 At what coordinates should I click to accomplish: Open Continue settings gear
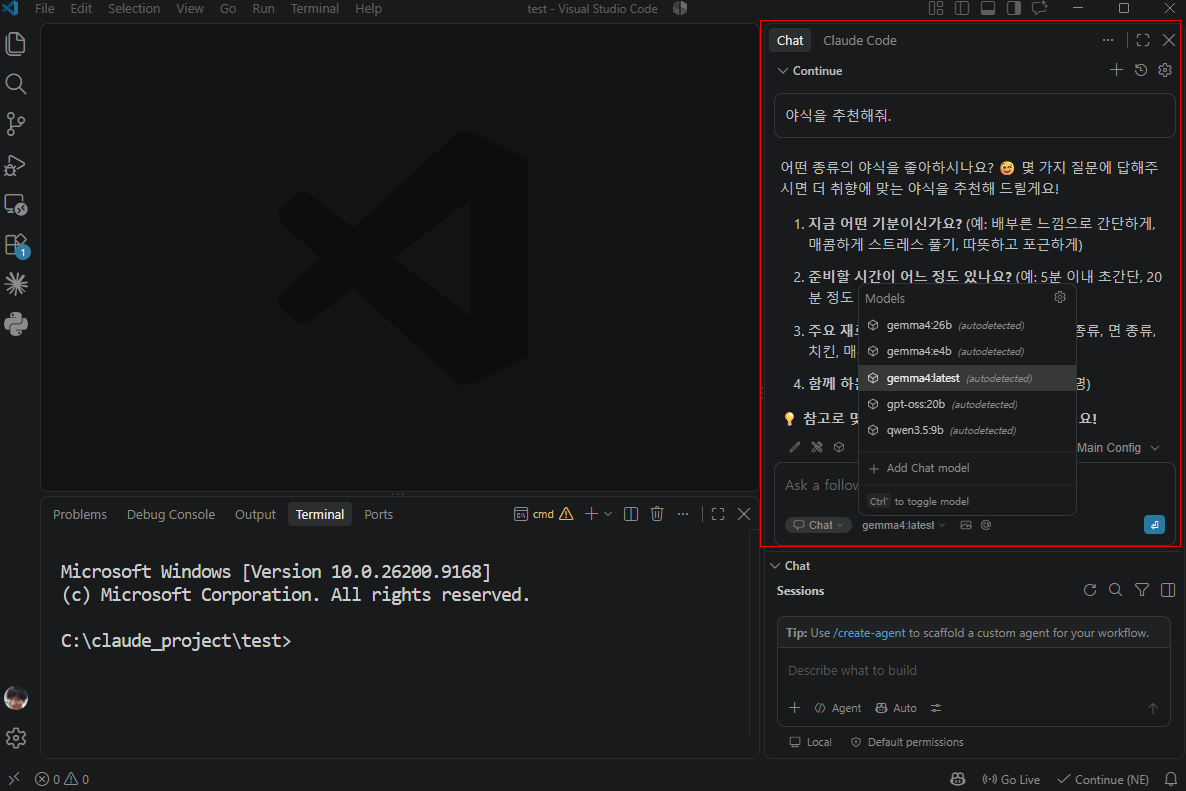pyautogui.click(x=1165, y=70)
